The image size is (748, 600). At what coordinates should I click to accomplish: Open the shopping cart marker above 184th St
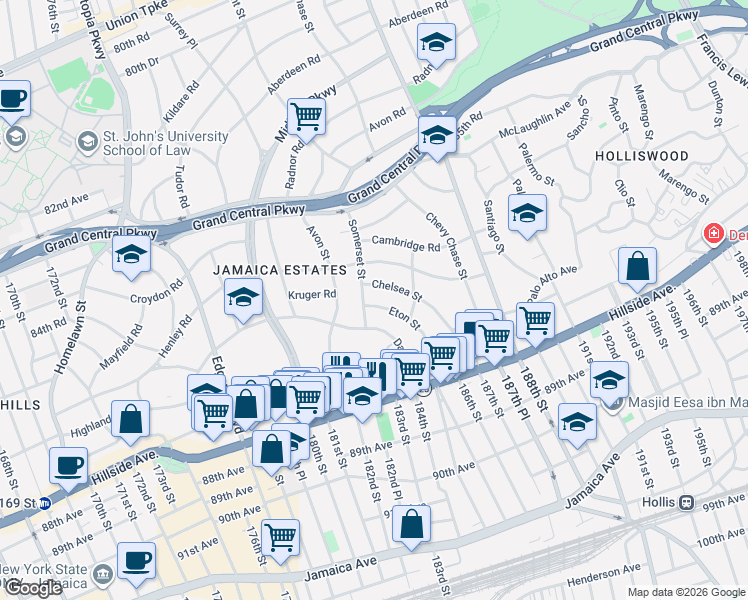[411, 374]
